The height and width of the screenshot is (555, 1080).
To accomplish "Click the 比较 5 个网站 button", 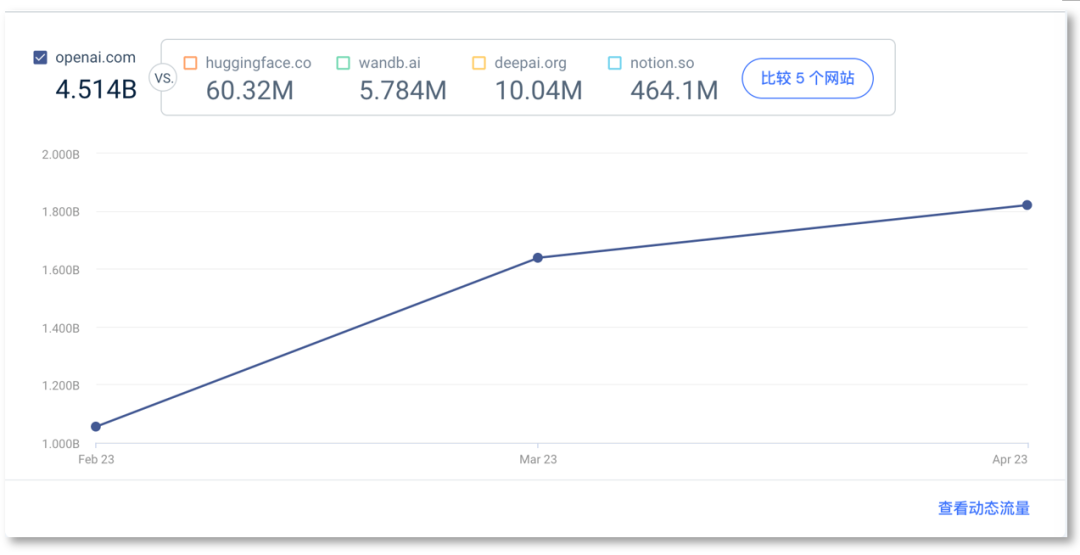I will pyautogui.click(x=807, y=78).
